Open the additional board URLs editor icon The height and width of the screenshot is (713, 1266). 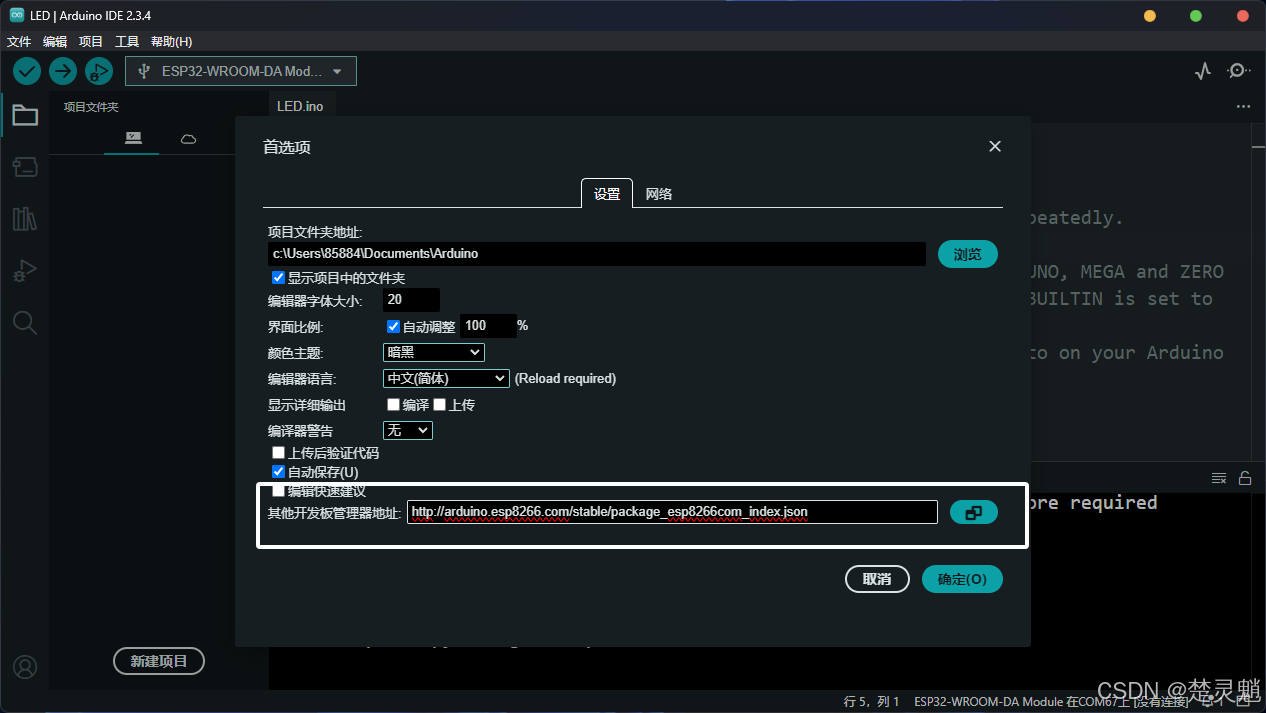973,512
